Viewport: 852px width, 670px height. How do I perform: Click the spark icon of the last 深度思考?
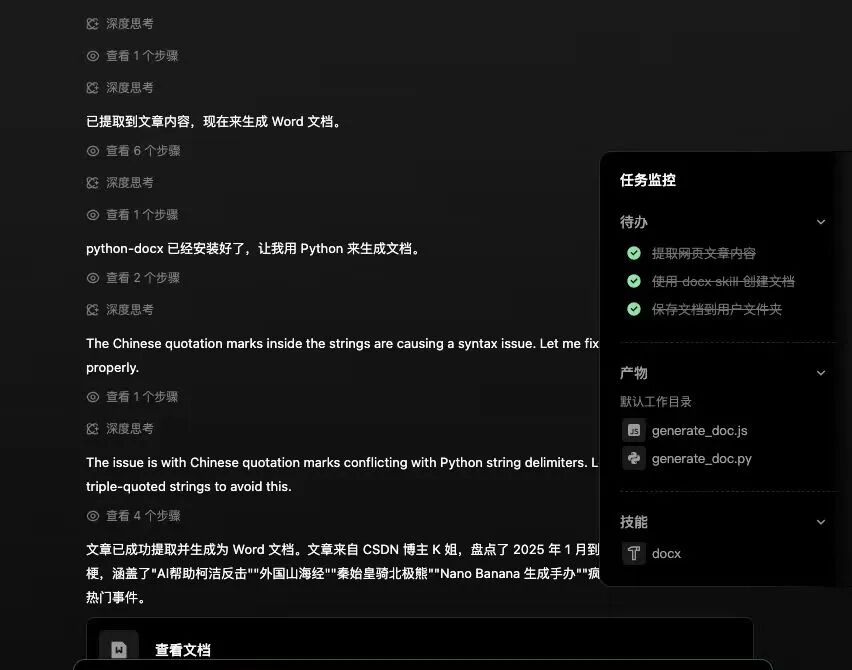point(92,428)
